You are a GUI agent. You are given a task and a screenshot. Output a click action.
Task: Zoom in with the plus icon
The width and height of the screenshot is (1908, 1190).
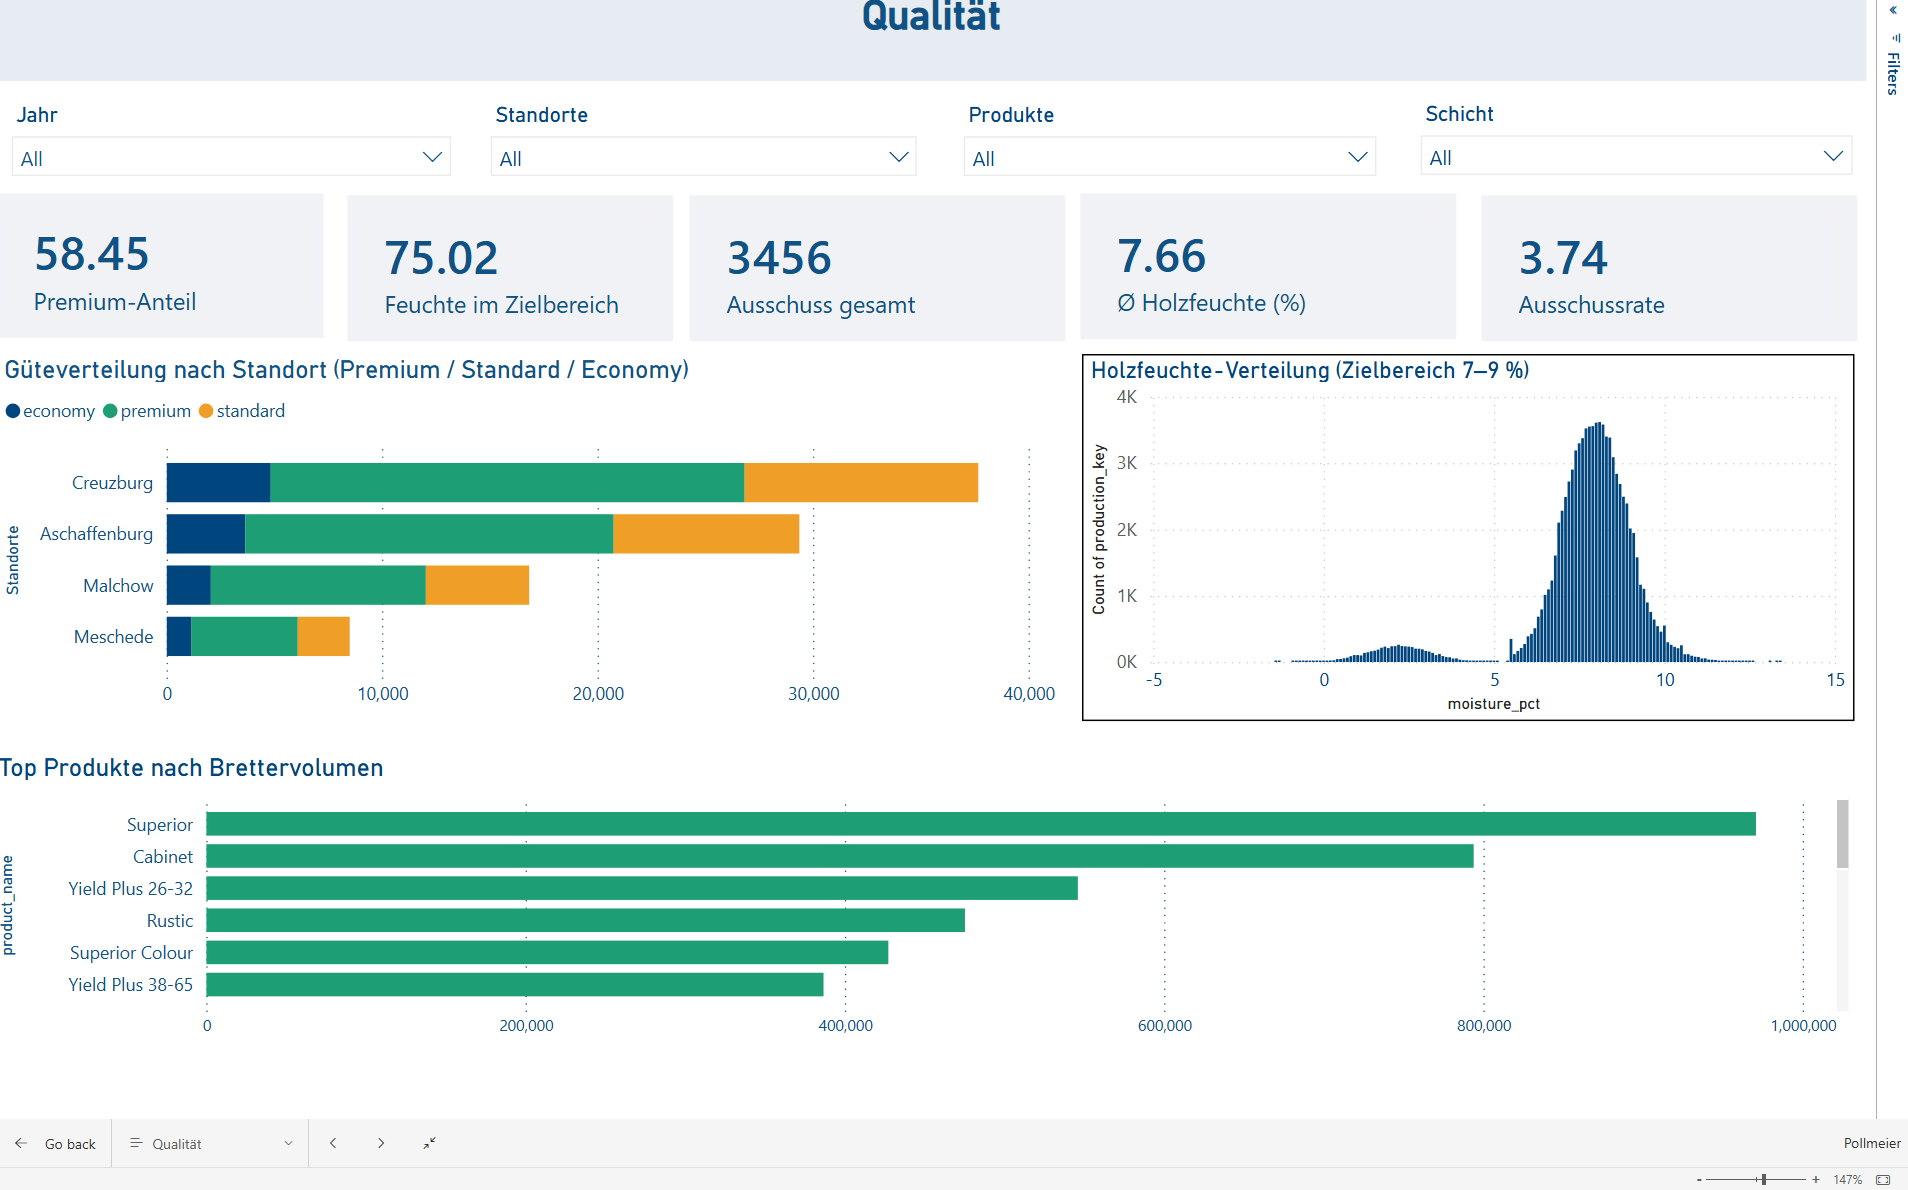click(1816, 1180)
